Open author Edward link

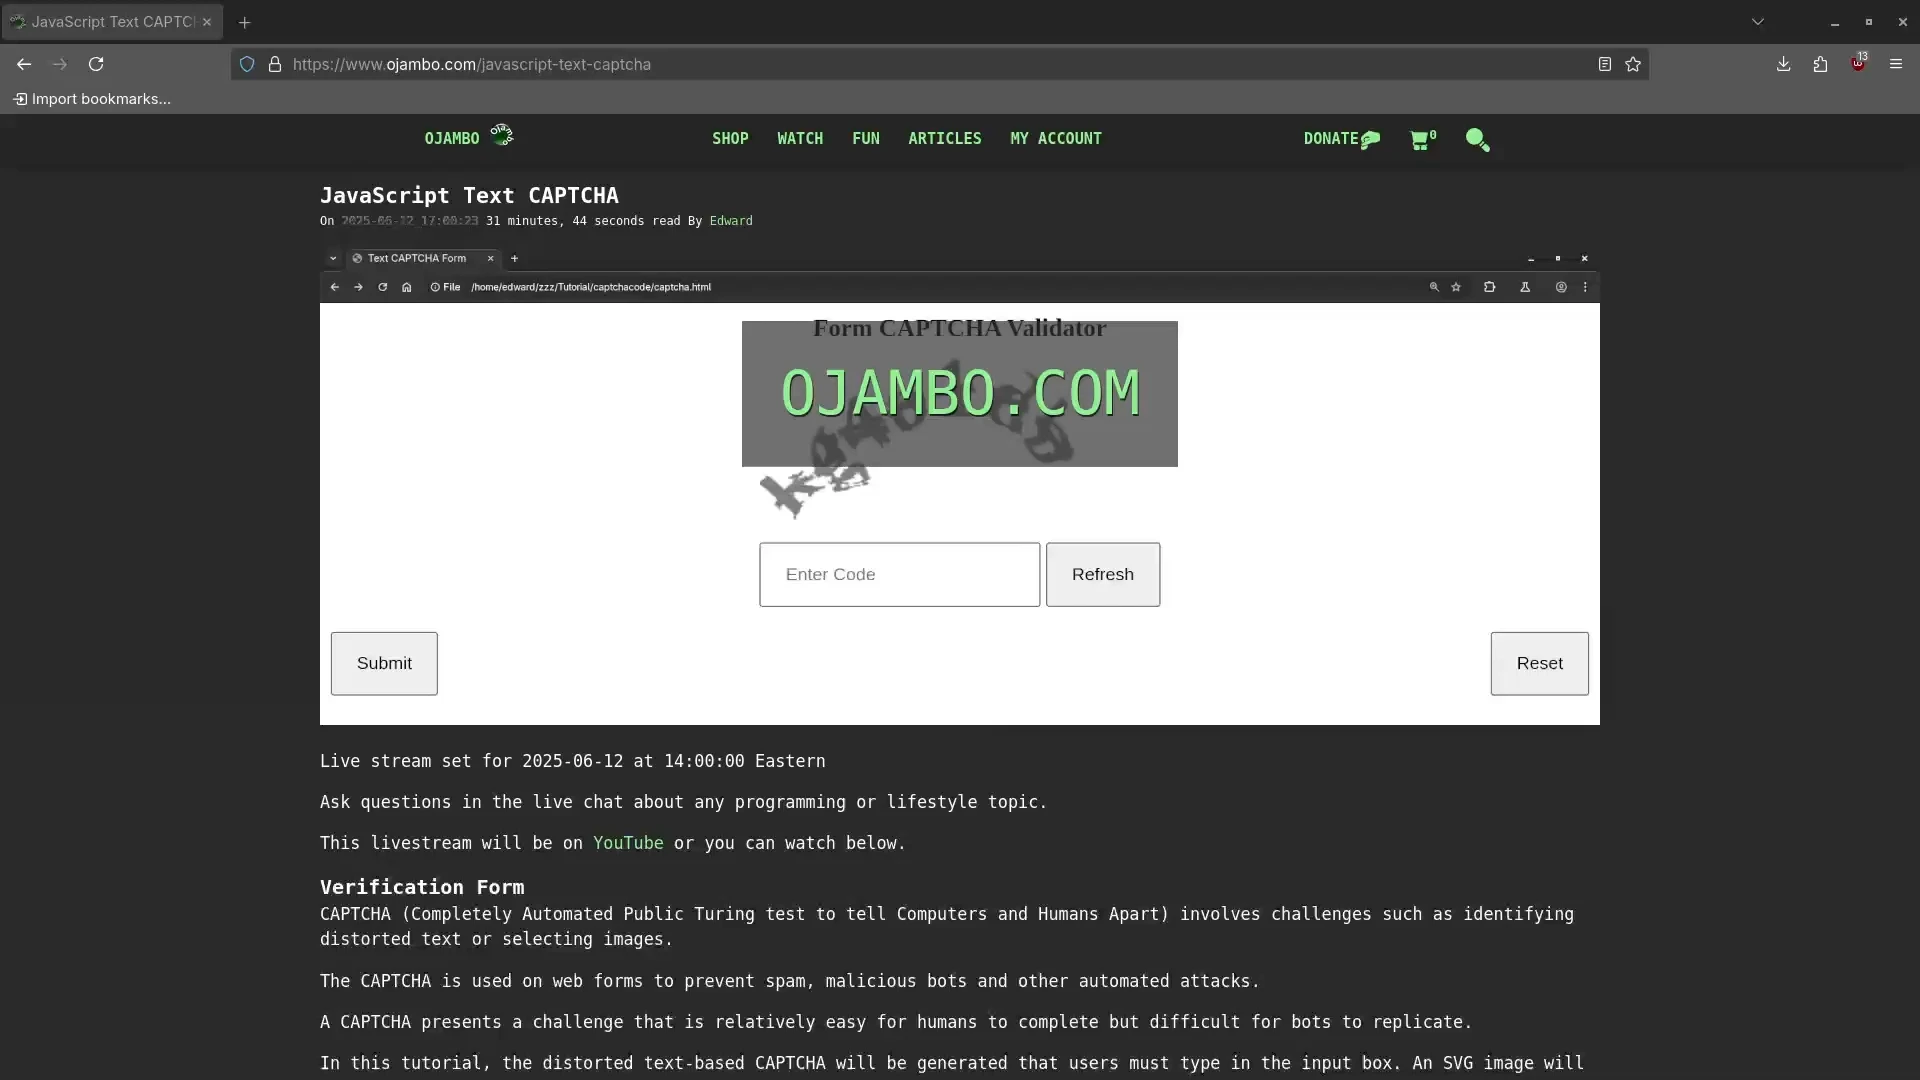(x=731, y=221)
